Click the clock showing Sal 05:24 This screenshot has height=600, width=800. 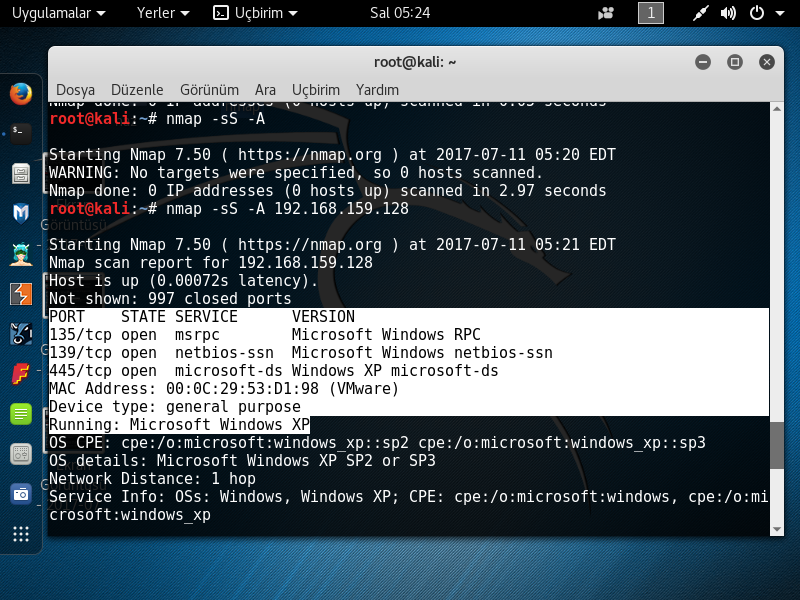click(400, 14)
